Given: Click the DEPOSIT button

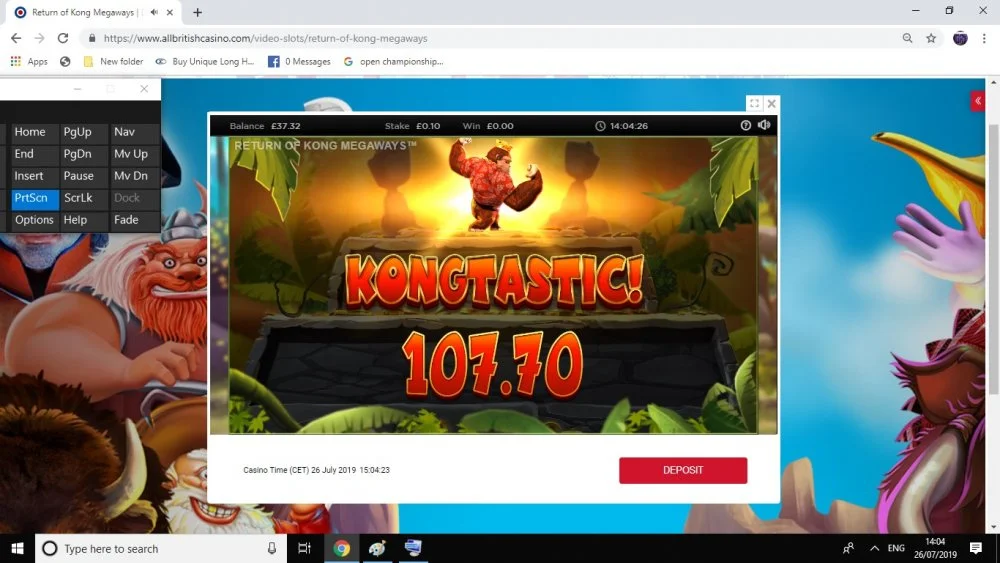Looking at the screenshot, I should [x=683, y=471].
